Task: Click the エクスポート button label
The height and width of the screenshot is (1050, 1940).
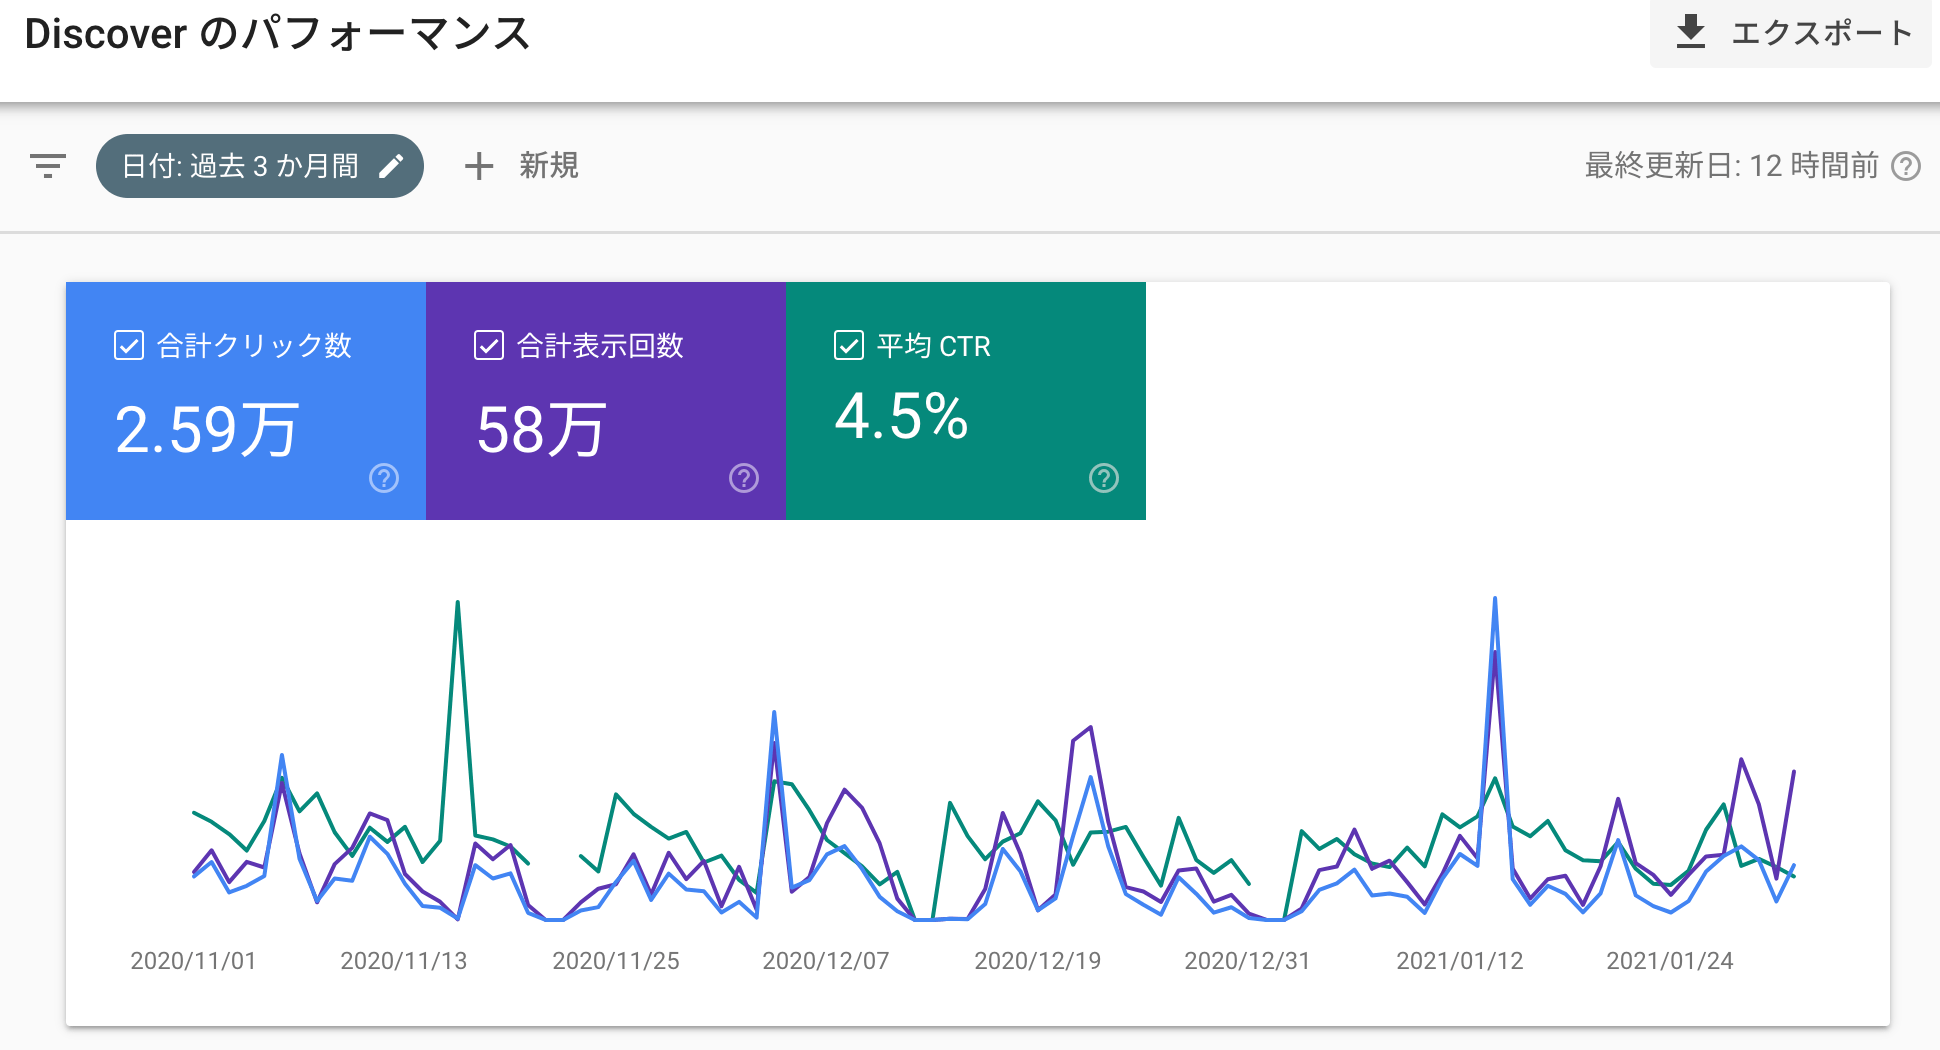Action: coord(1822,33)
